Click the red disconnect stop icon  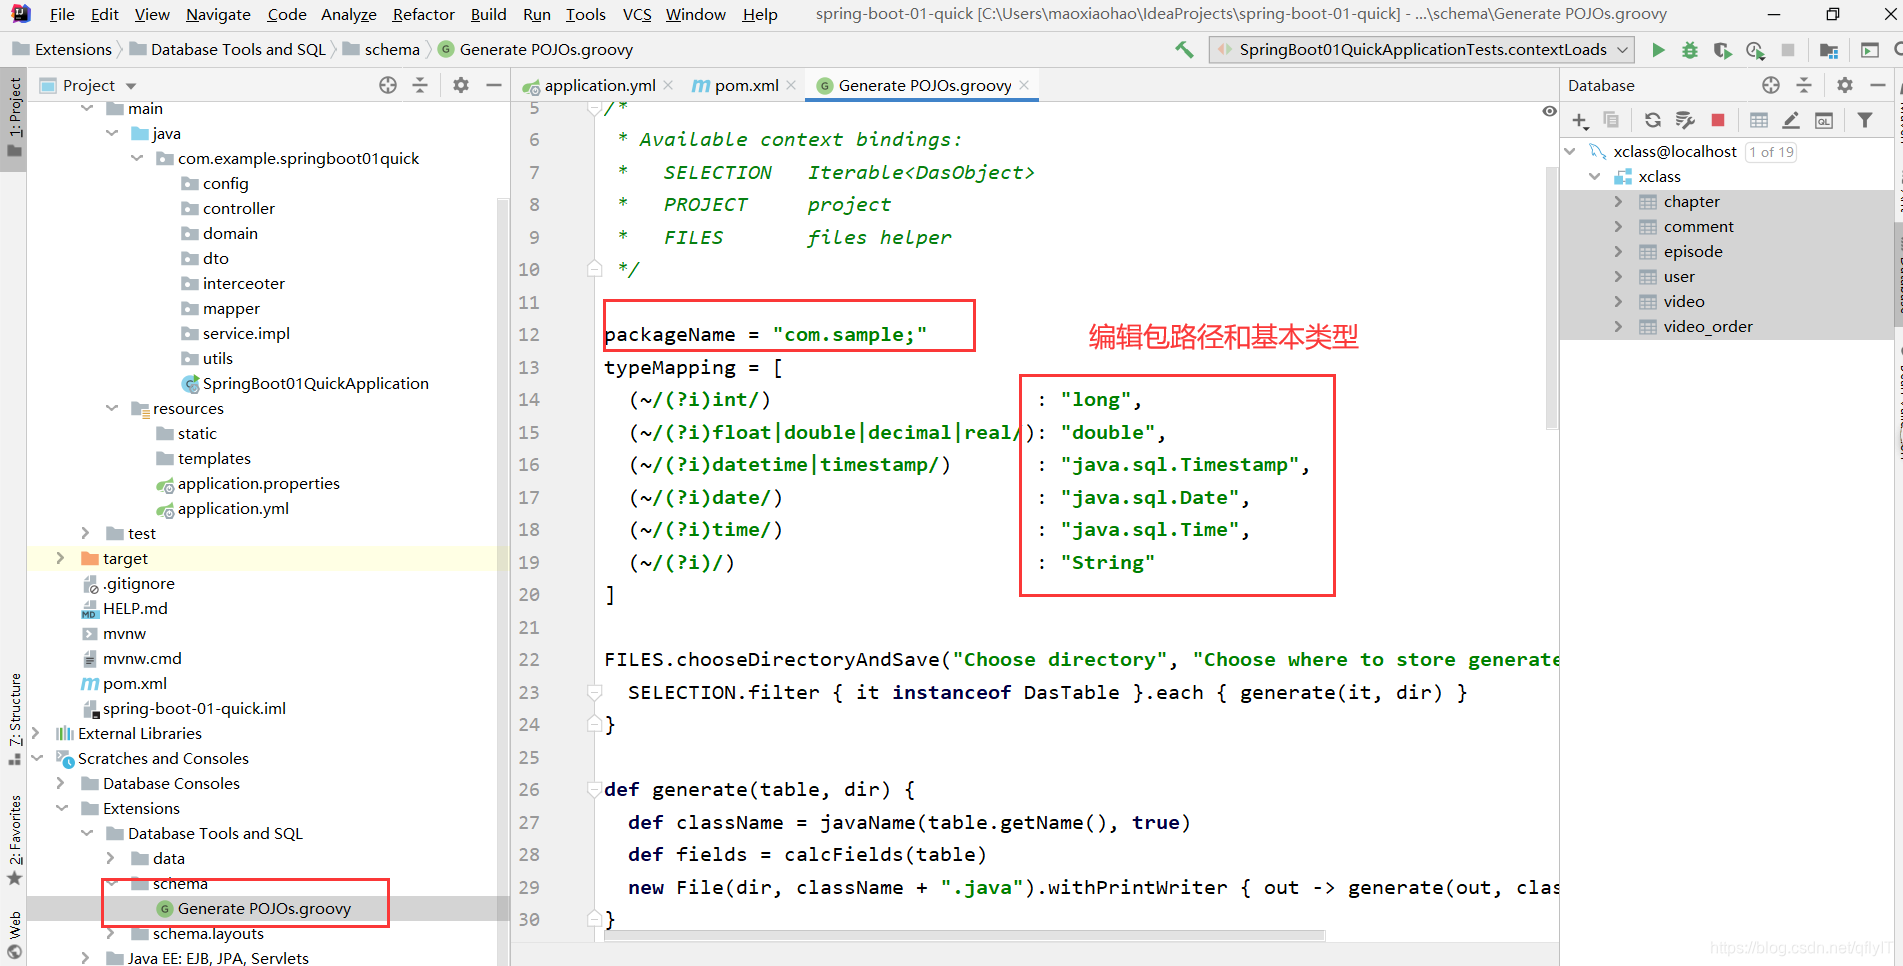click(1718, 121)
